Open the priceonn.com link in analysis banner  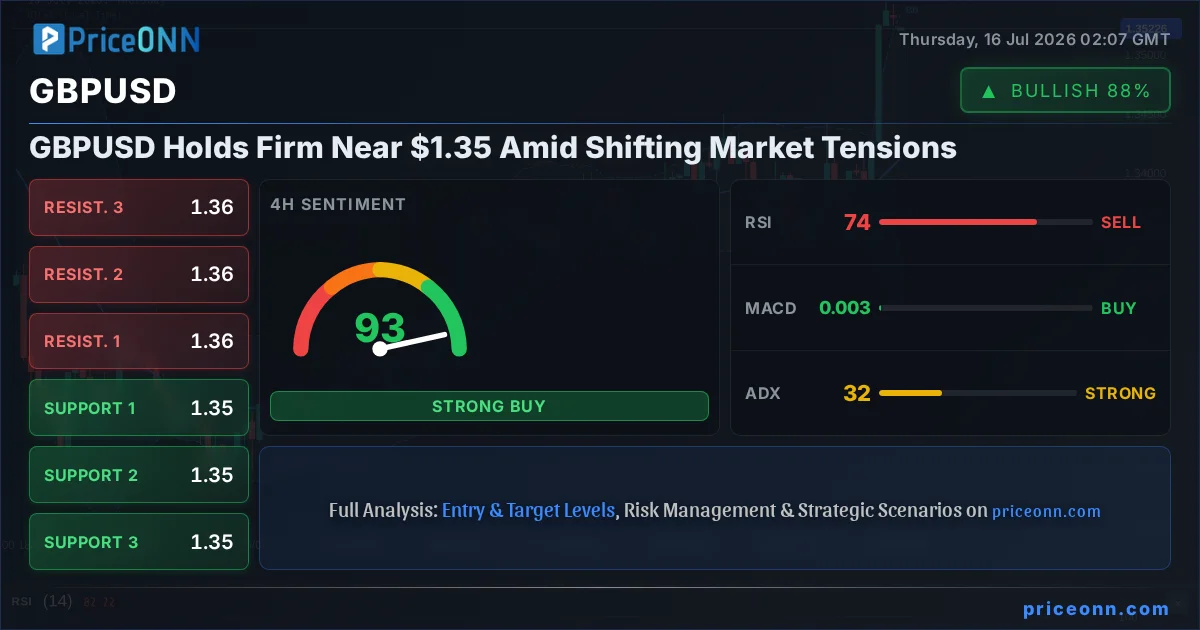pos(1046,511)
